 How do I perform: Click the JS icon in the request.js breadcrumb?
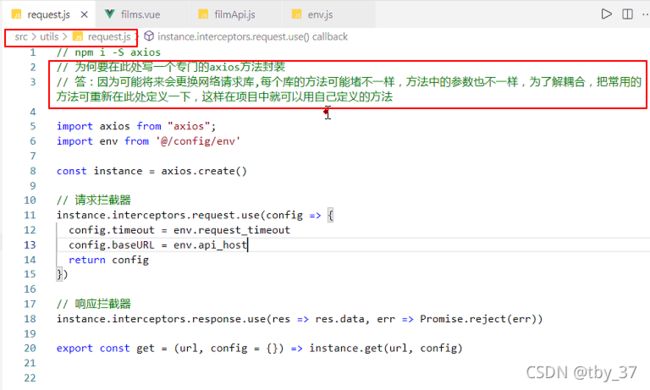pos(78,37)
